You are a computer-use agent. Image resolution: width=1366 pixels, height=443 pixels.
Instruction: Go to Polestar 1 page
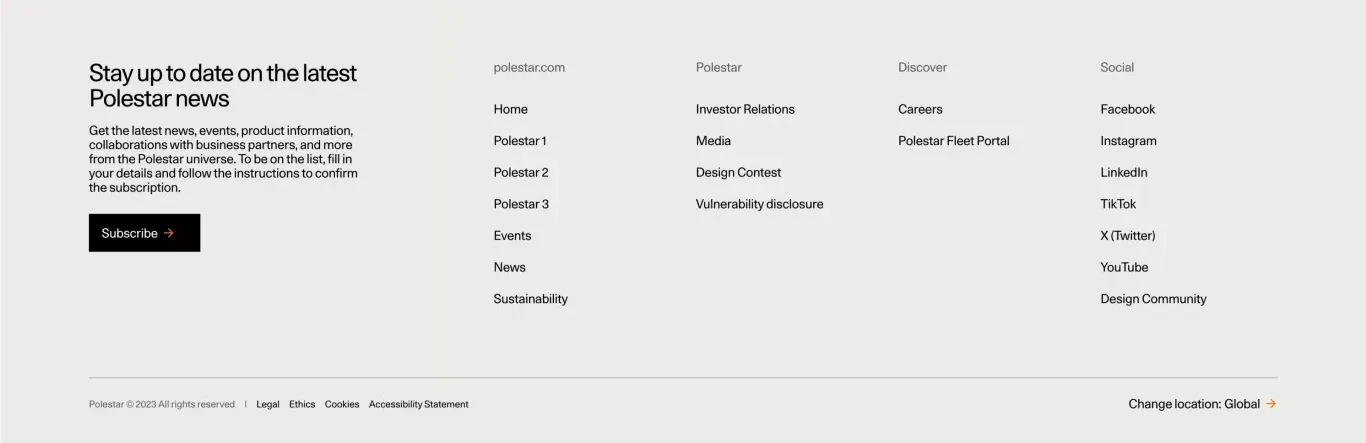520,141
